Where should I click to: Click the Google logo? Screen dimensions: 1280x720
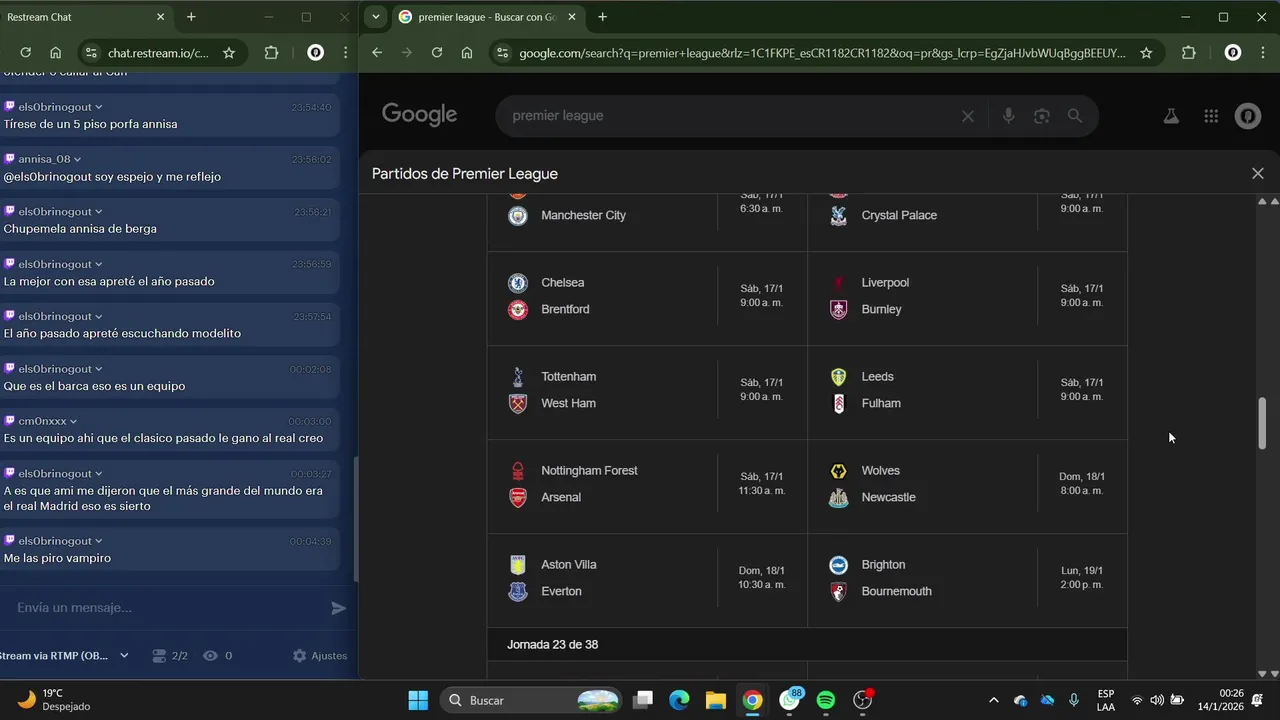point(419,115)
